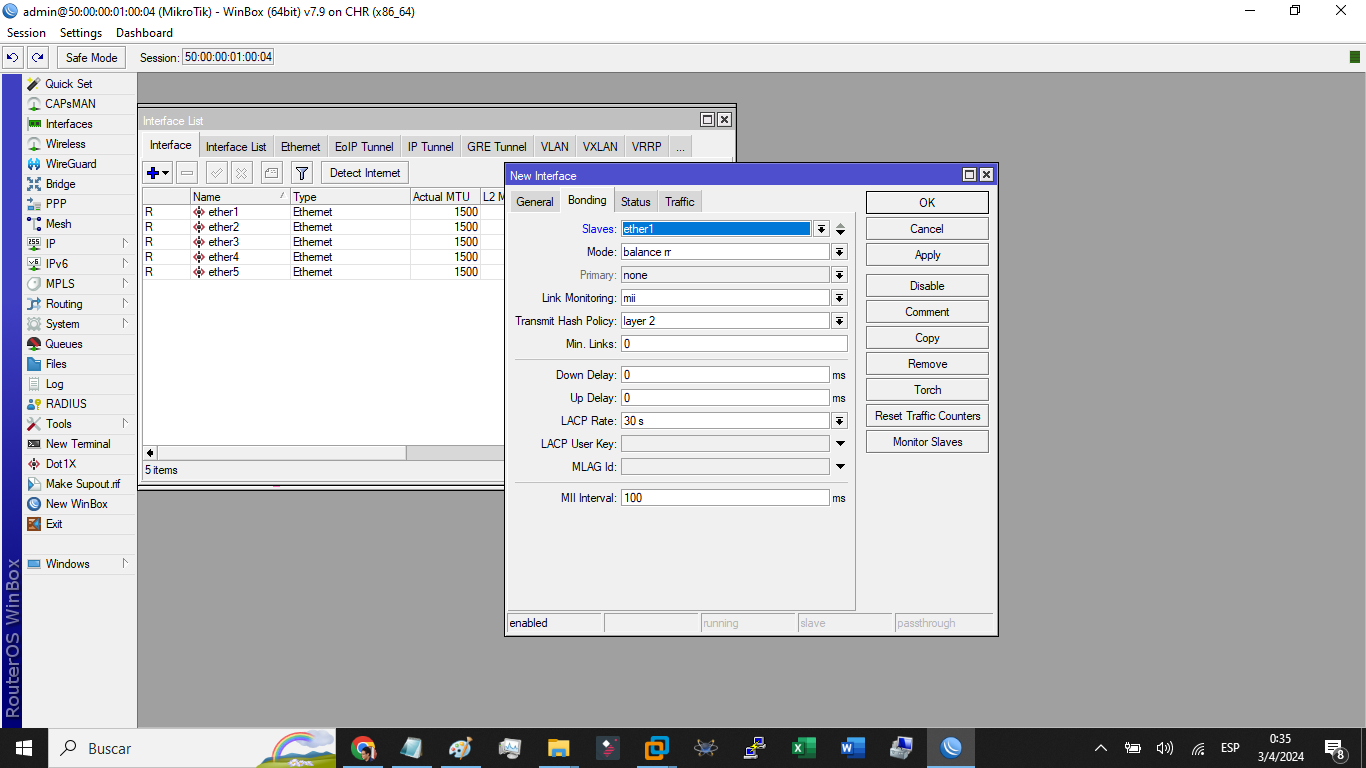
Task: Click the filter funnel icon in Interface List
Action: tap(302, 173)
